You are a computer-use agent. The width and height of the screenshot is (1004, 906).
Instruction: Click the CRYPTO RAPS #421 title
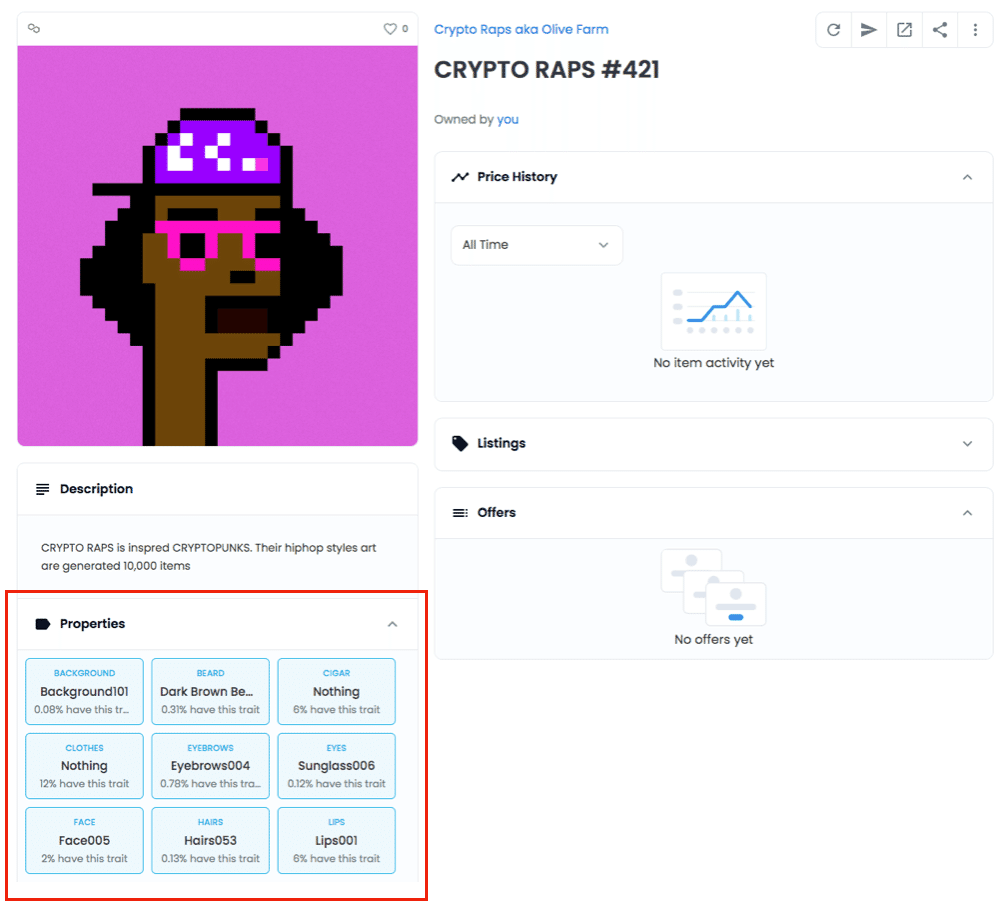coord(547,70)
